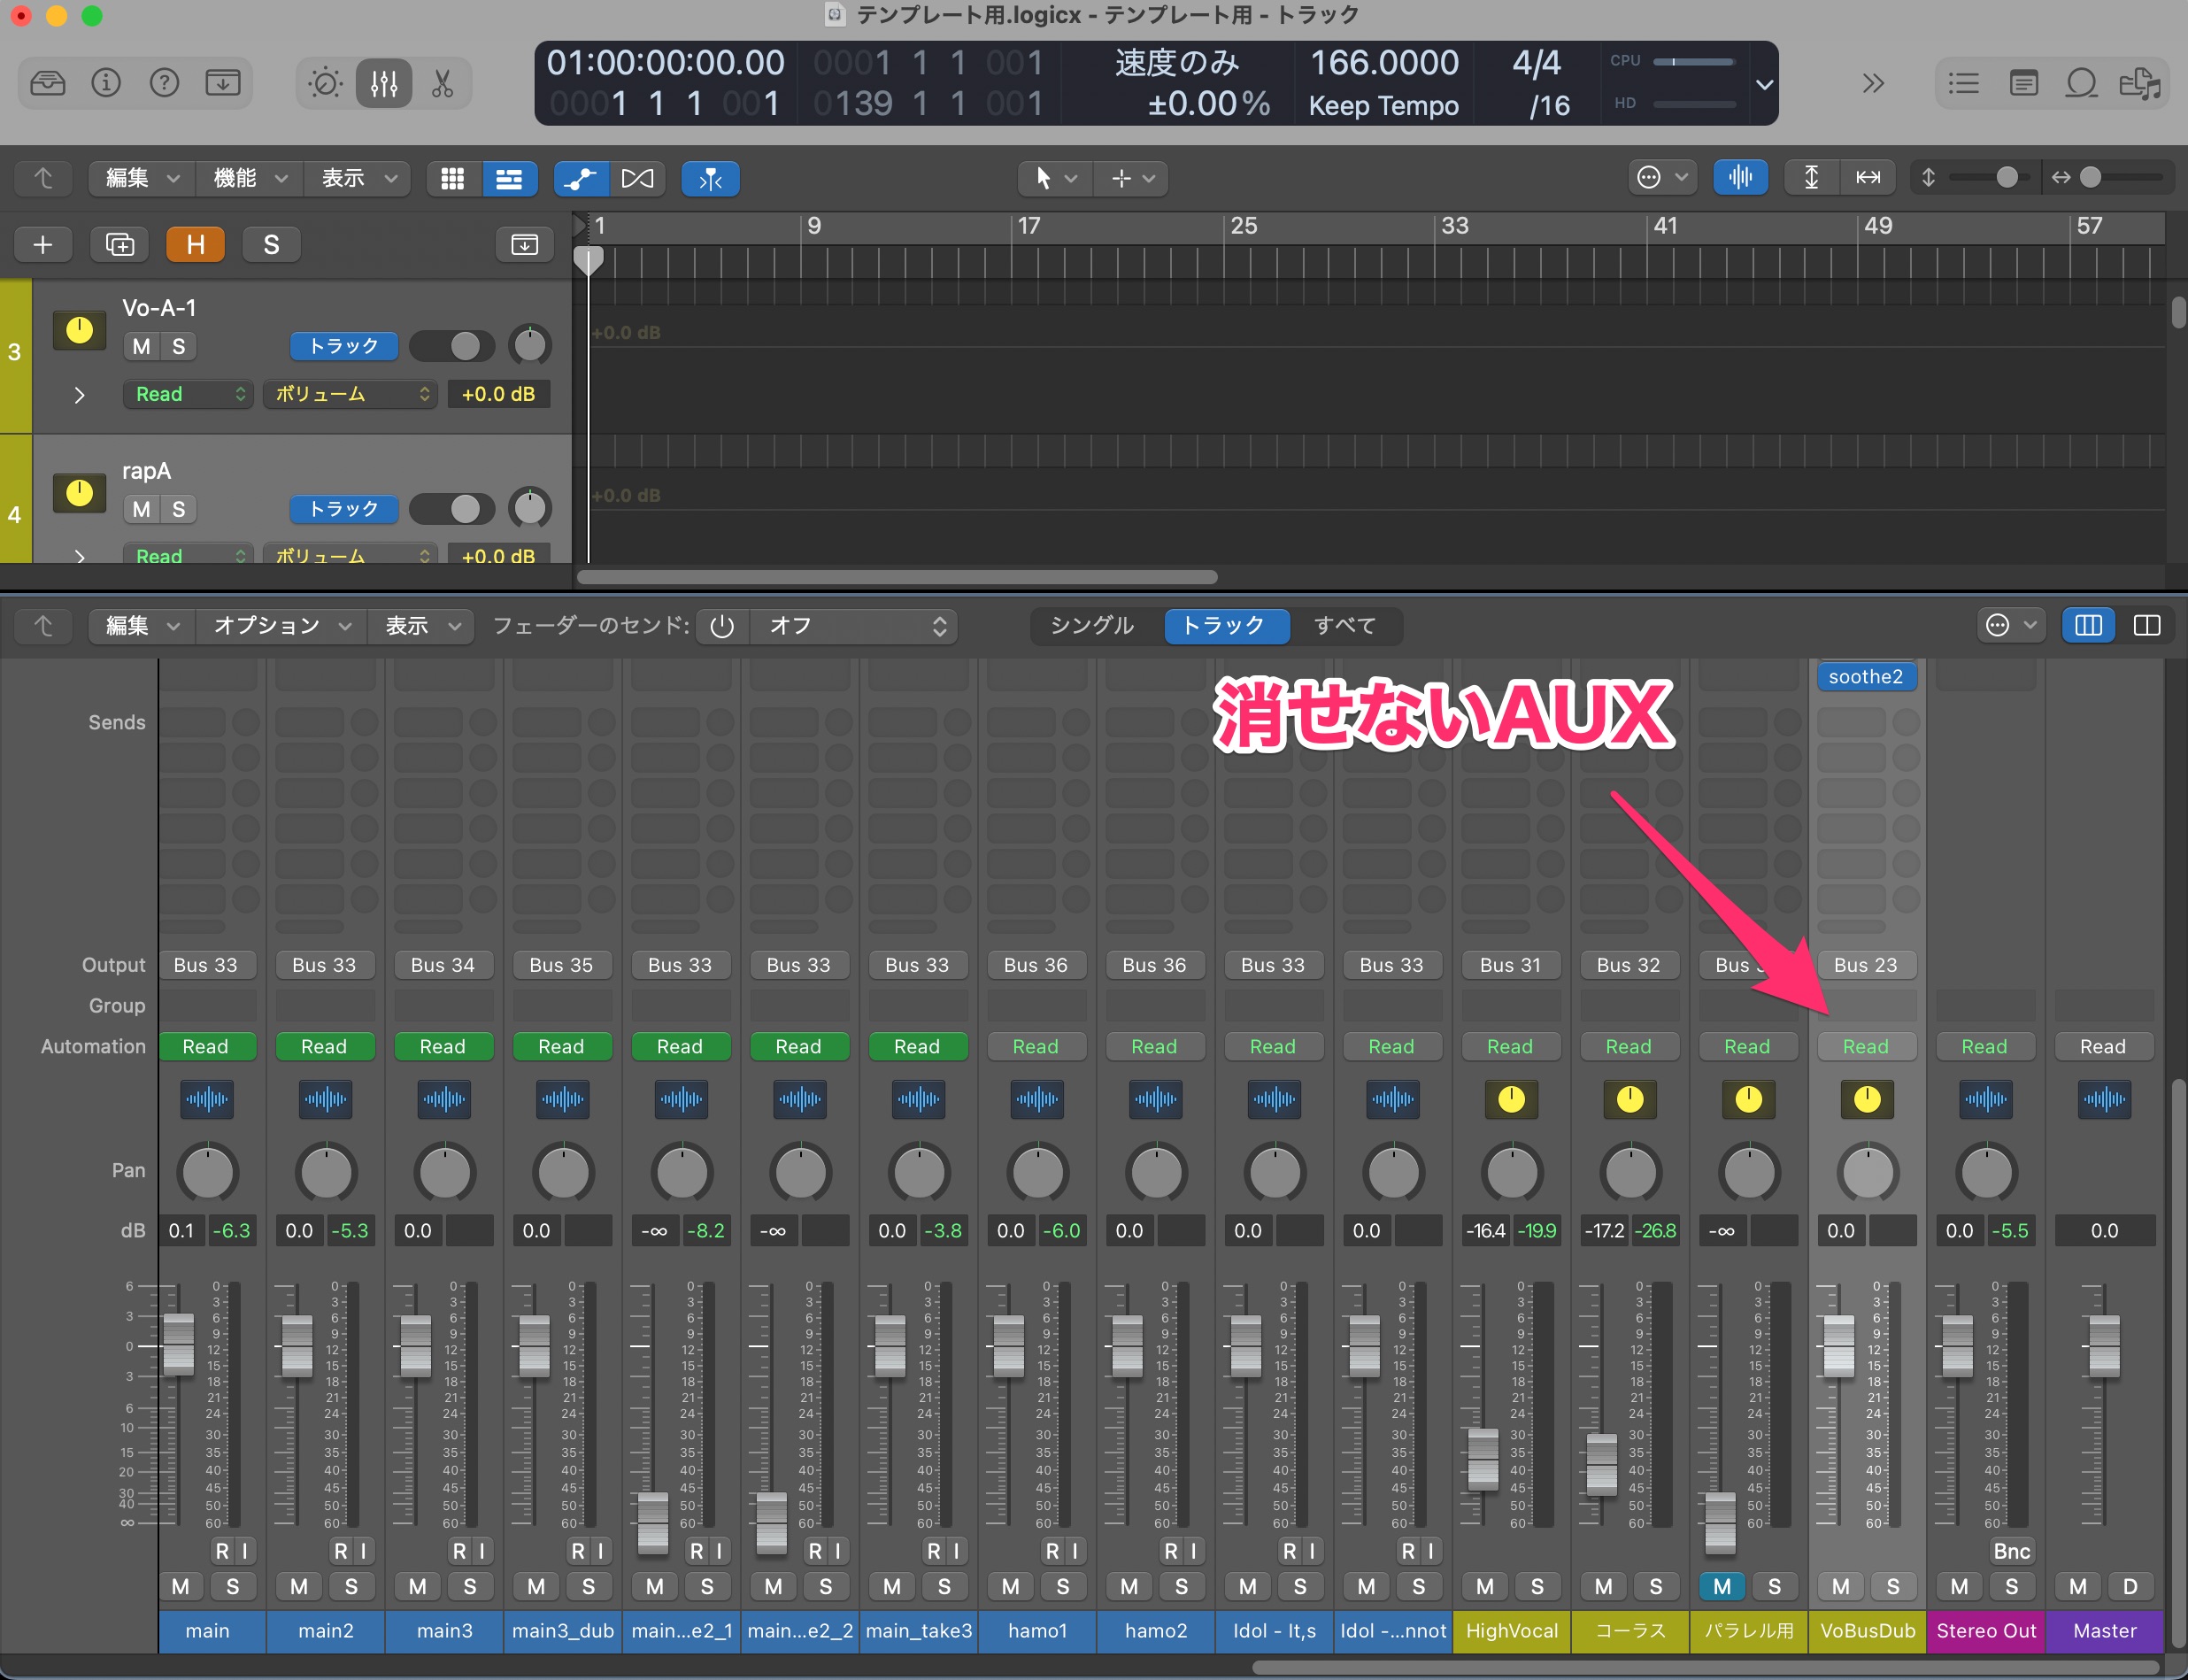The width and height of the screenshot is (2188, 1680).
Task: Click the tempo 166.0000 display
Action: pos(1384,63)
